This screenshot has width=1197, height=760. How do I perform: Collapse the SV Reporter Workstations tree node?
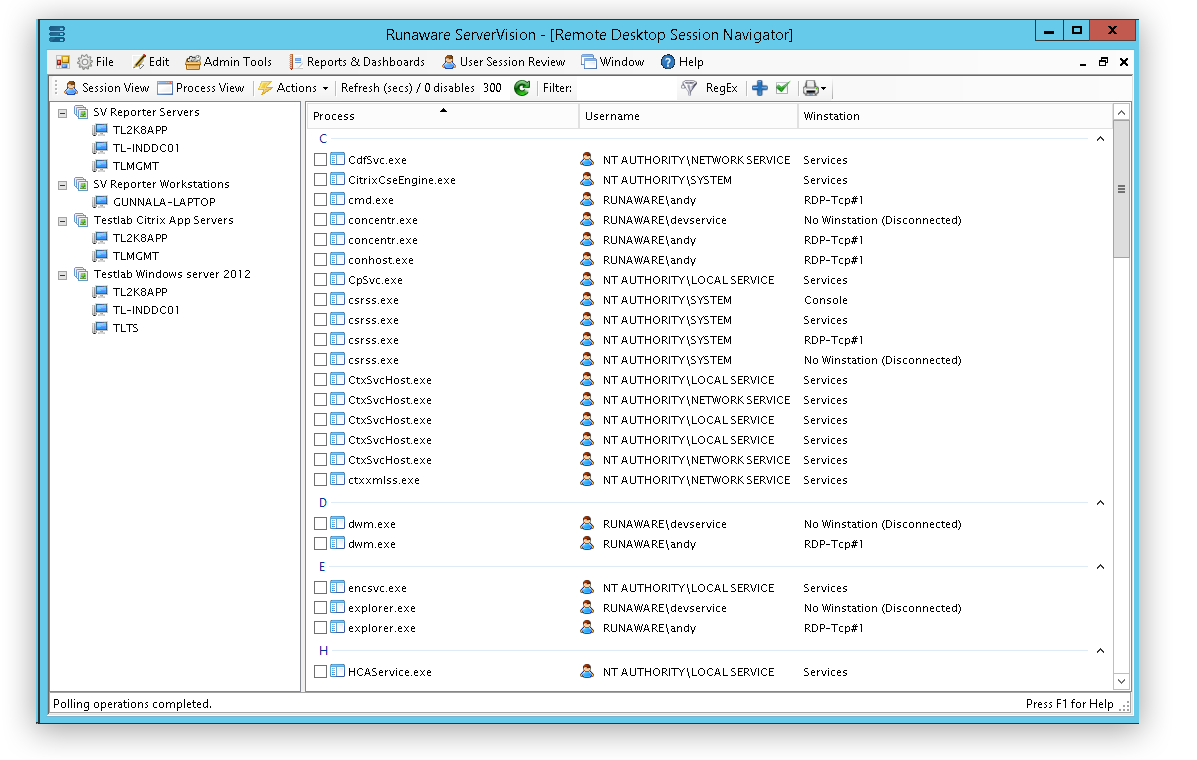[x=63, y=185]
